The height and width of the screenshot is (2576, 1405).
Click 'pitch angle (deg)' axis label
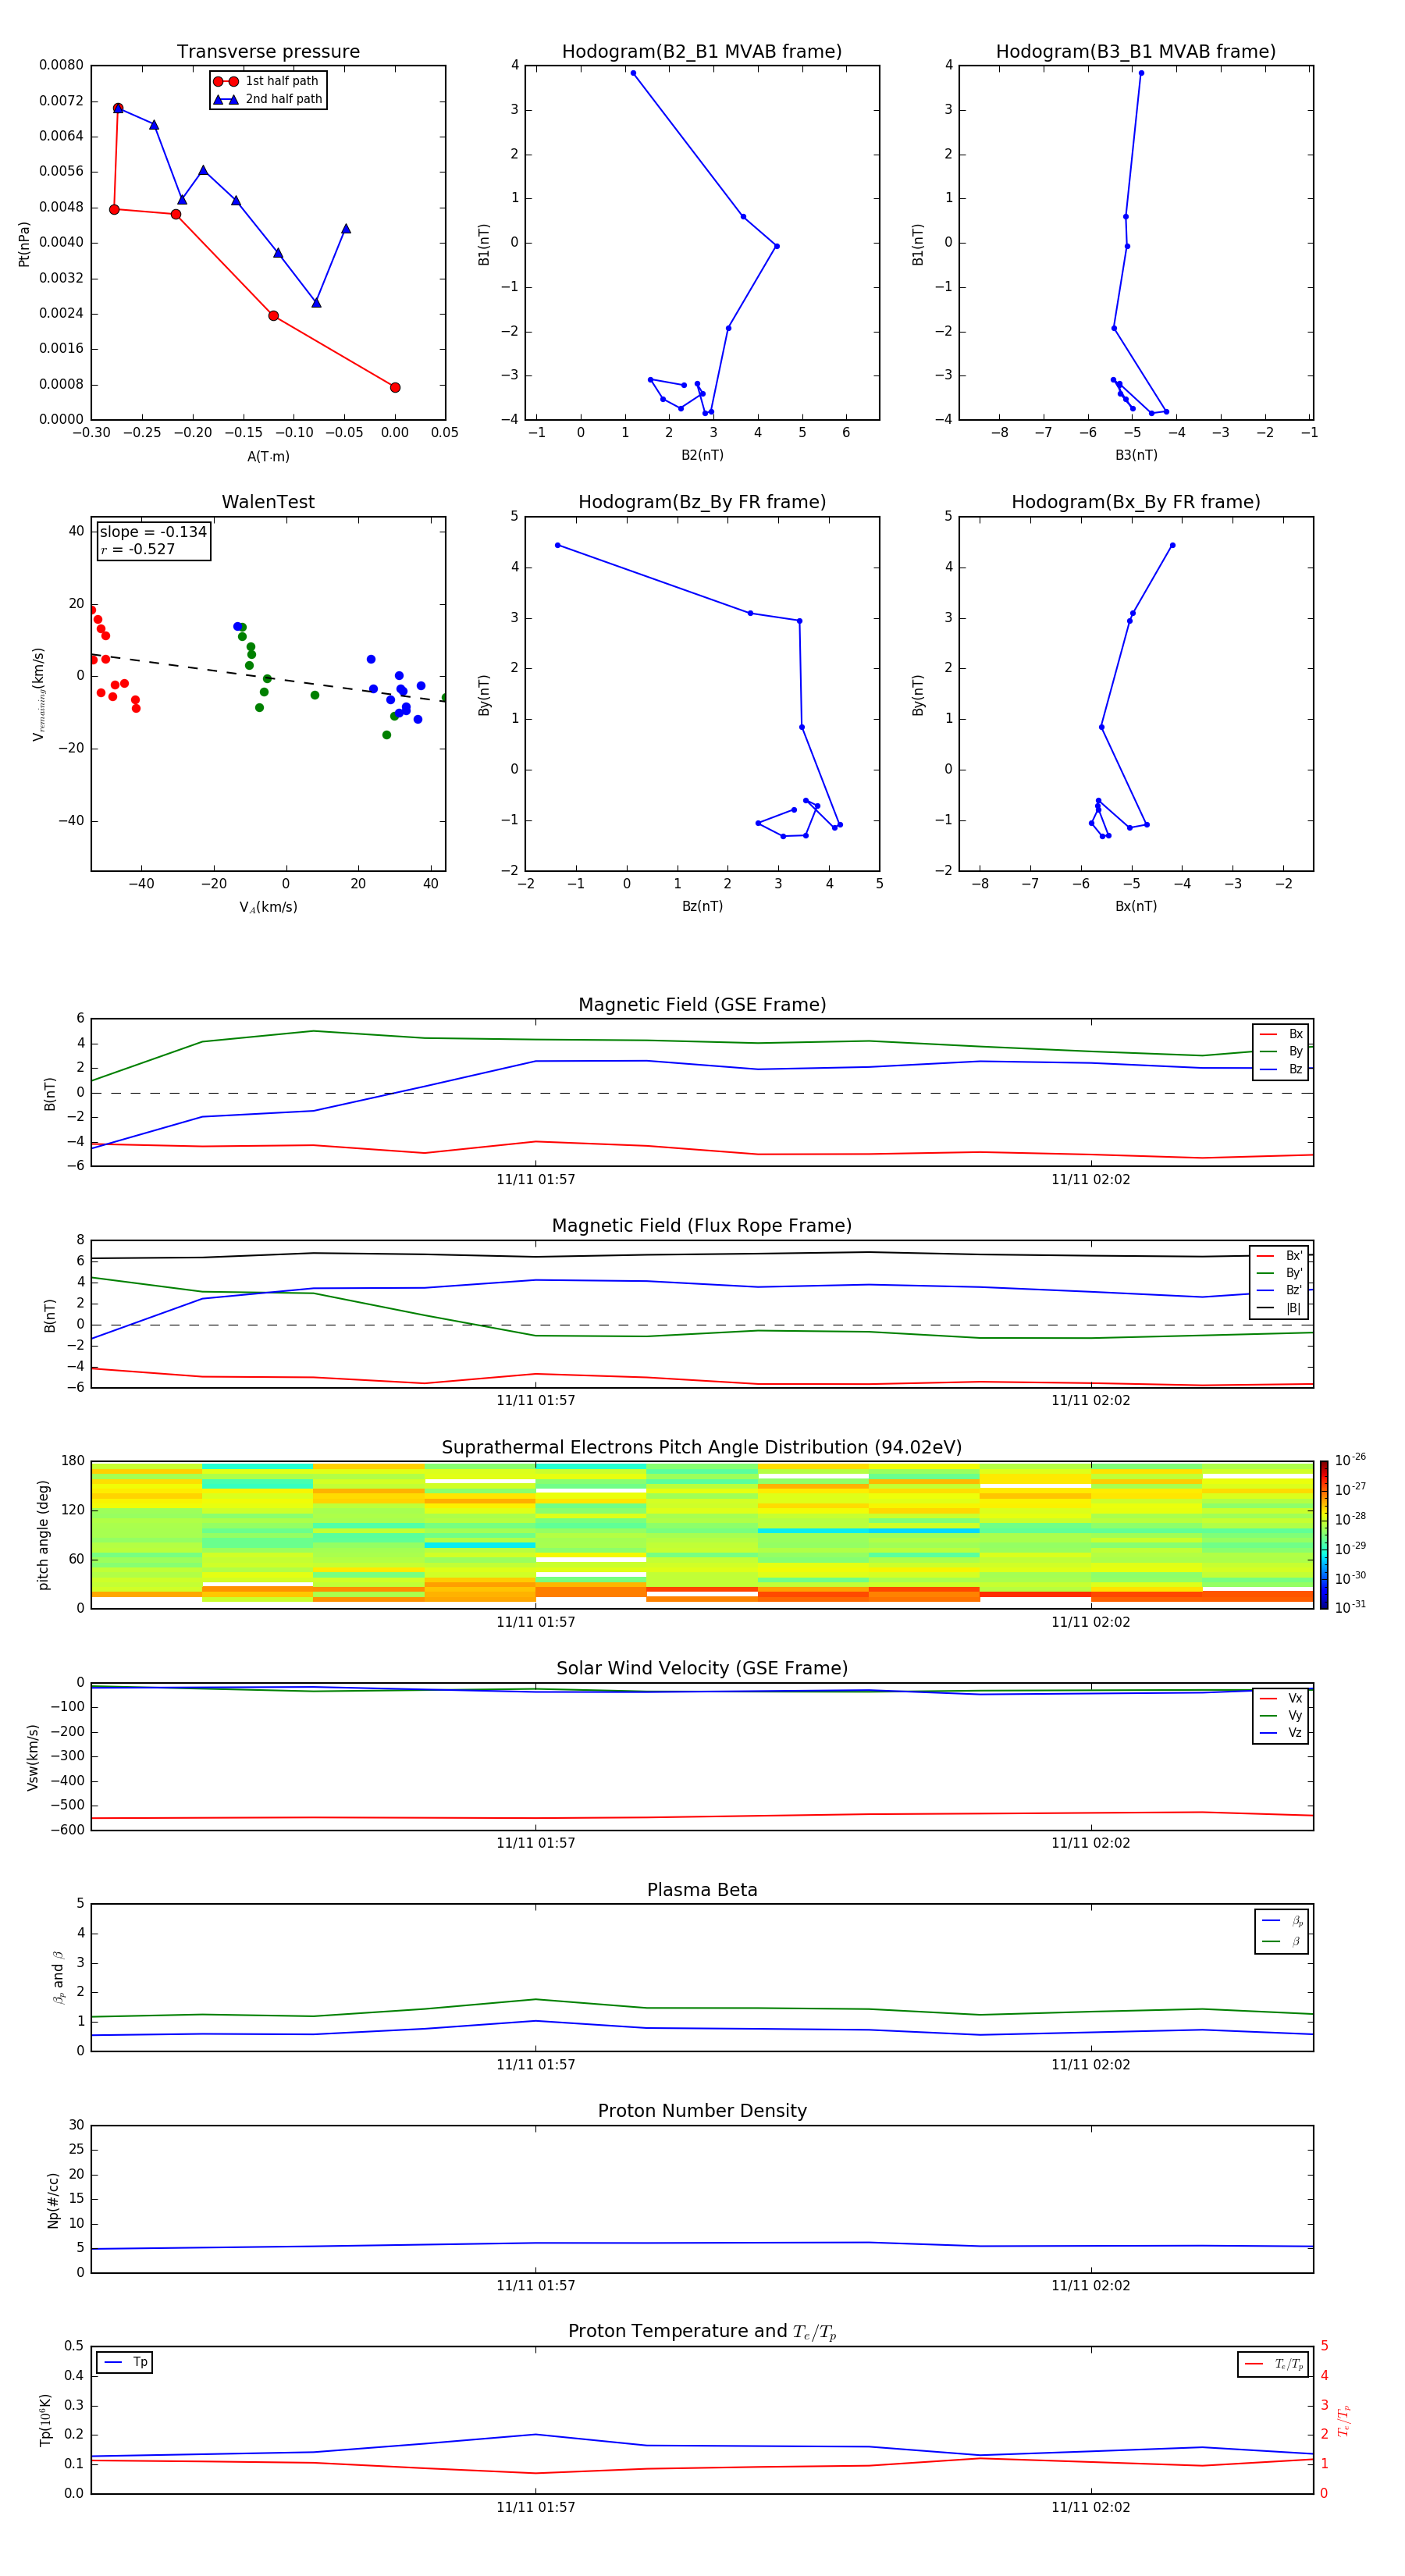pos(43,1535)
